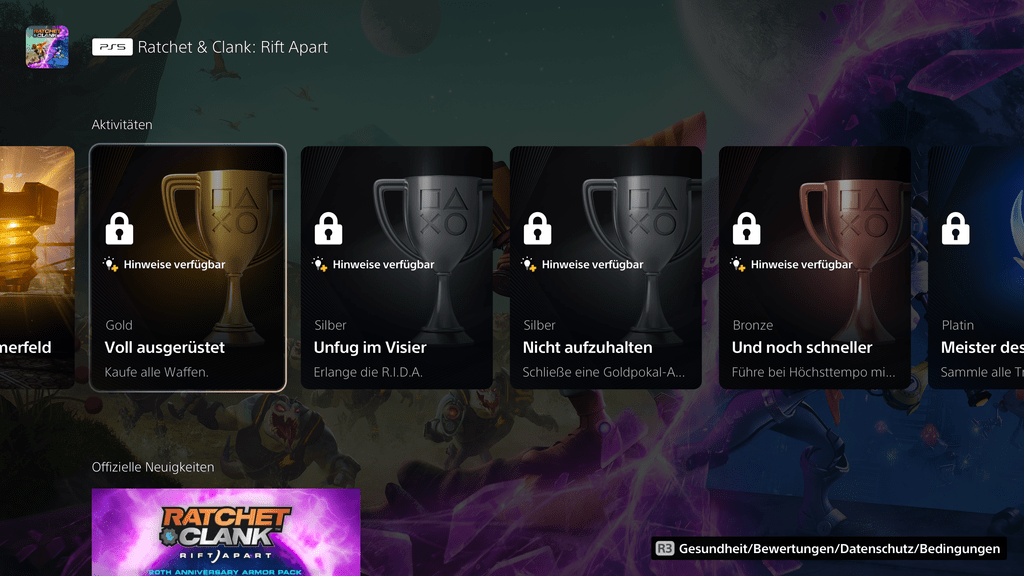
Task: Select lock icon on Voll ausgerüstet card
Action: [x=120, y=229]
